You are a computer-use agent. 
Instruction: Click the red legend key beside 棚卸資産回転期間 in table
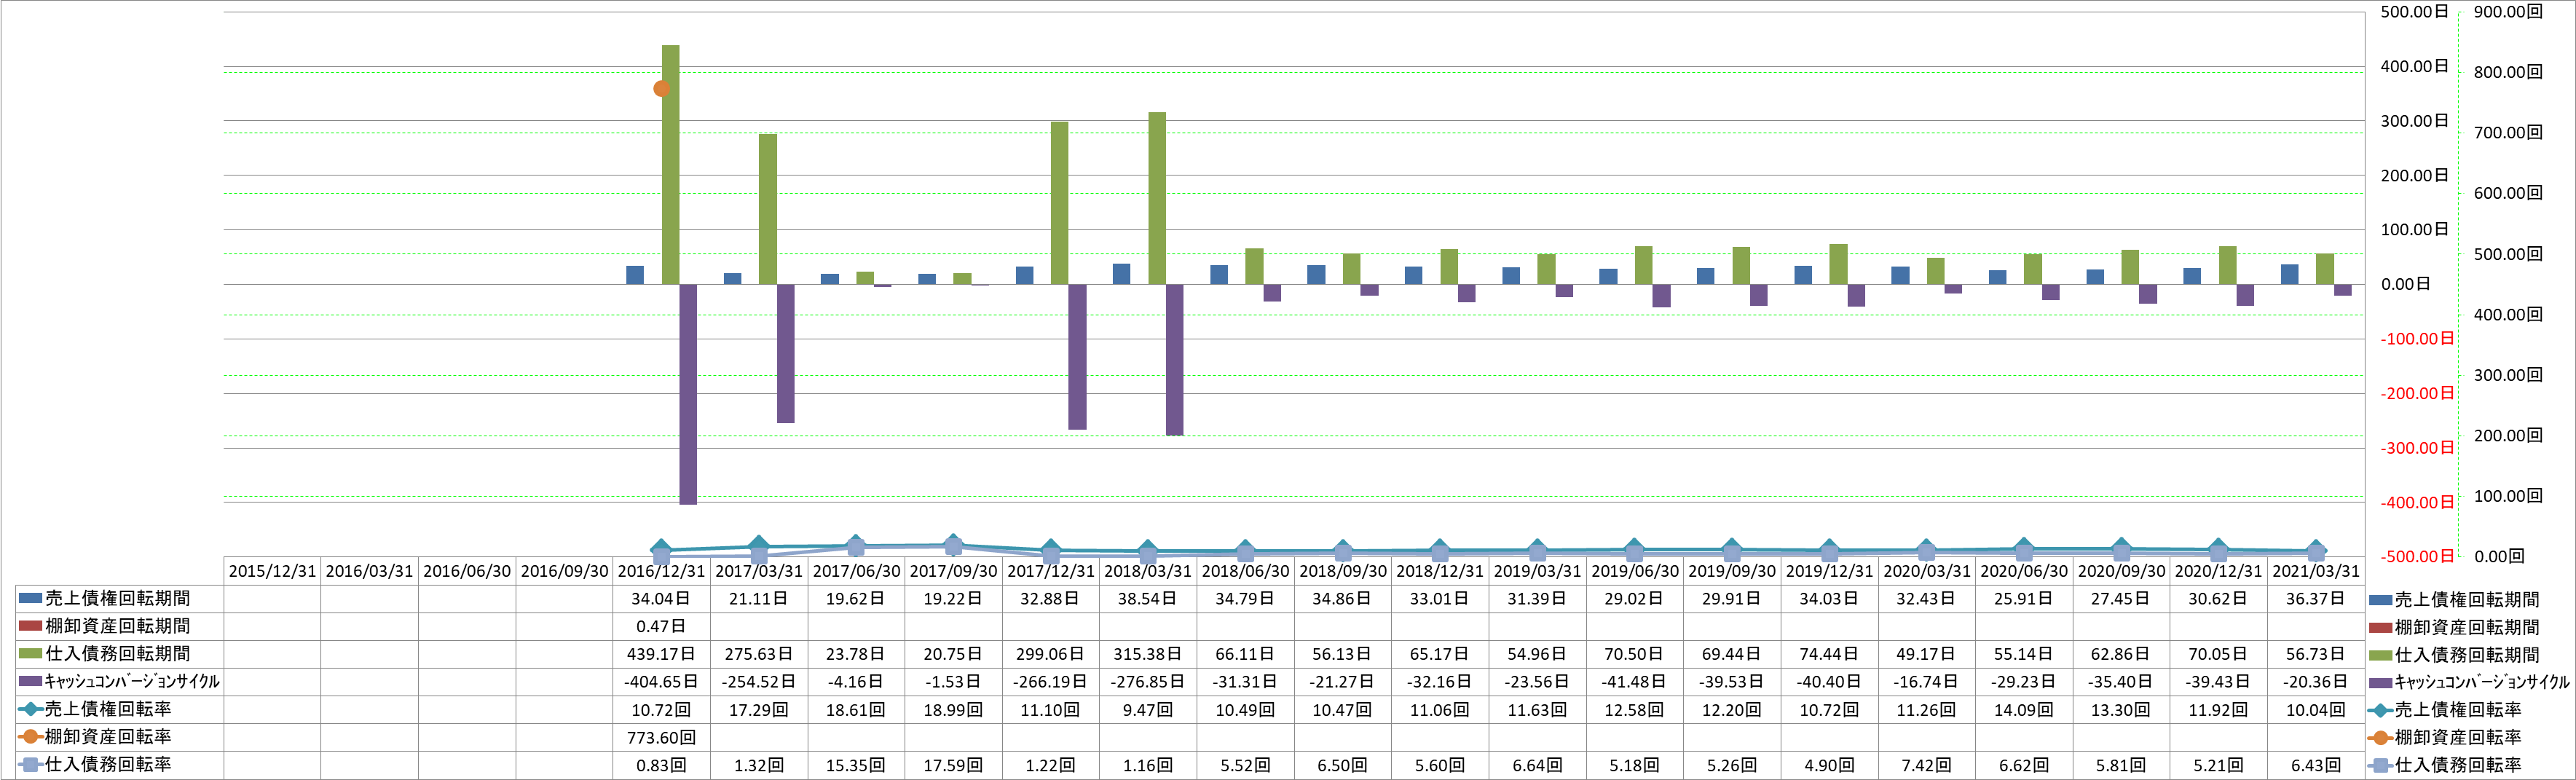pos(30,626)
